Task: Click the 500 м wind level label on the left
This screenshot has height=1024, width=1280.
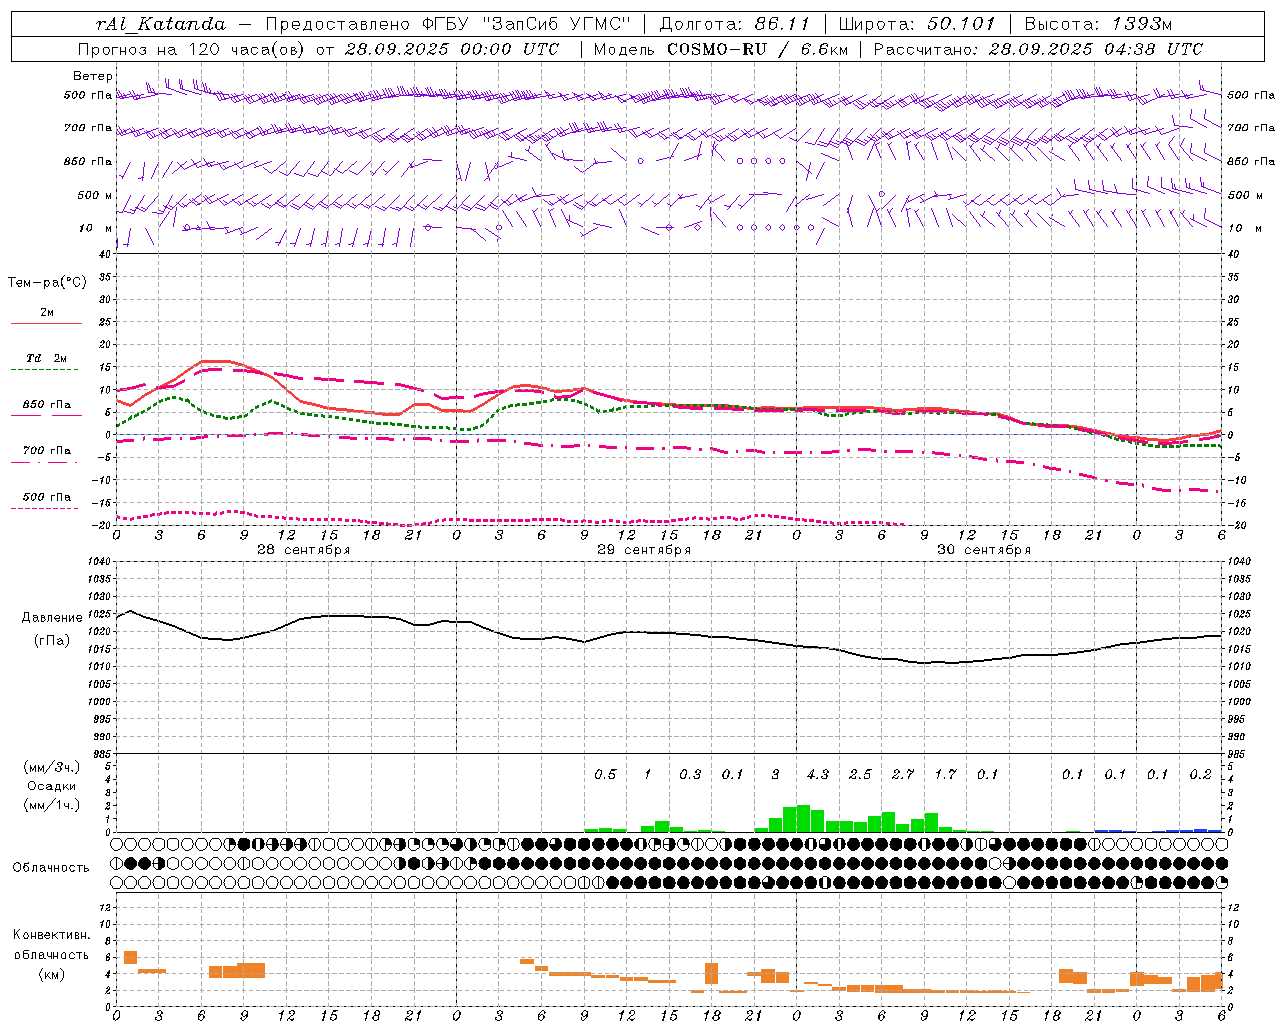Action: point(95,195)
